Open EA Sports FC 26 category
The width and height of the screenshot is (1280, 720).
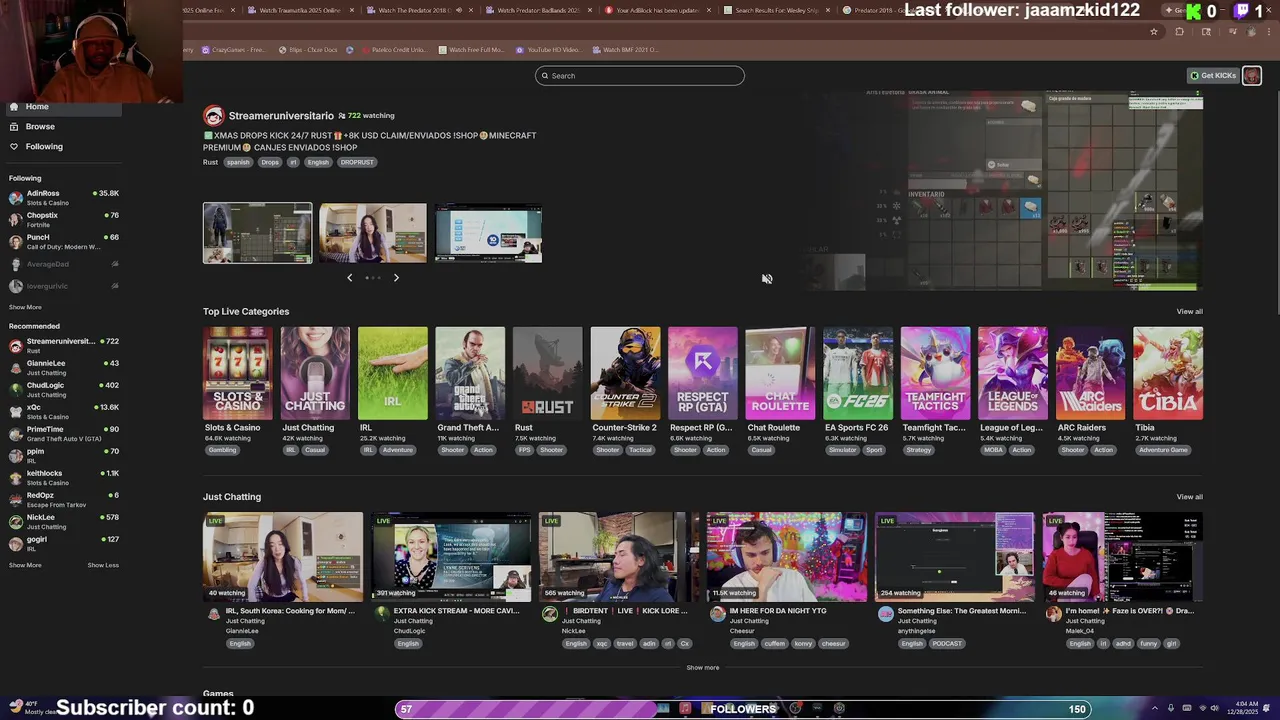tap(858, 373)
